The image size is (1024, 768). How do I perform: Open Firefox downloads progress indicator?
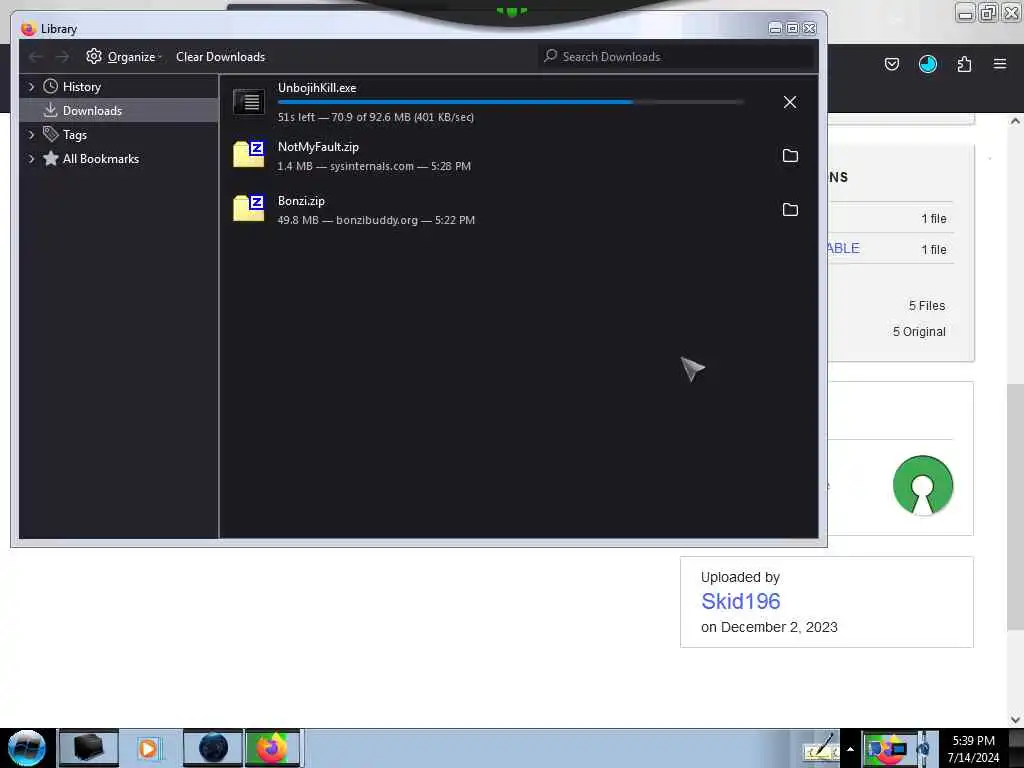tap(927, 64)
